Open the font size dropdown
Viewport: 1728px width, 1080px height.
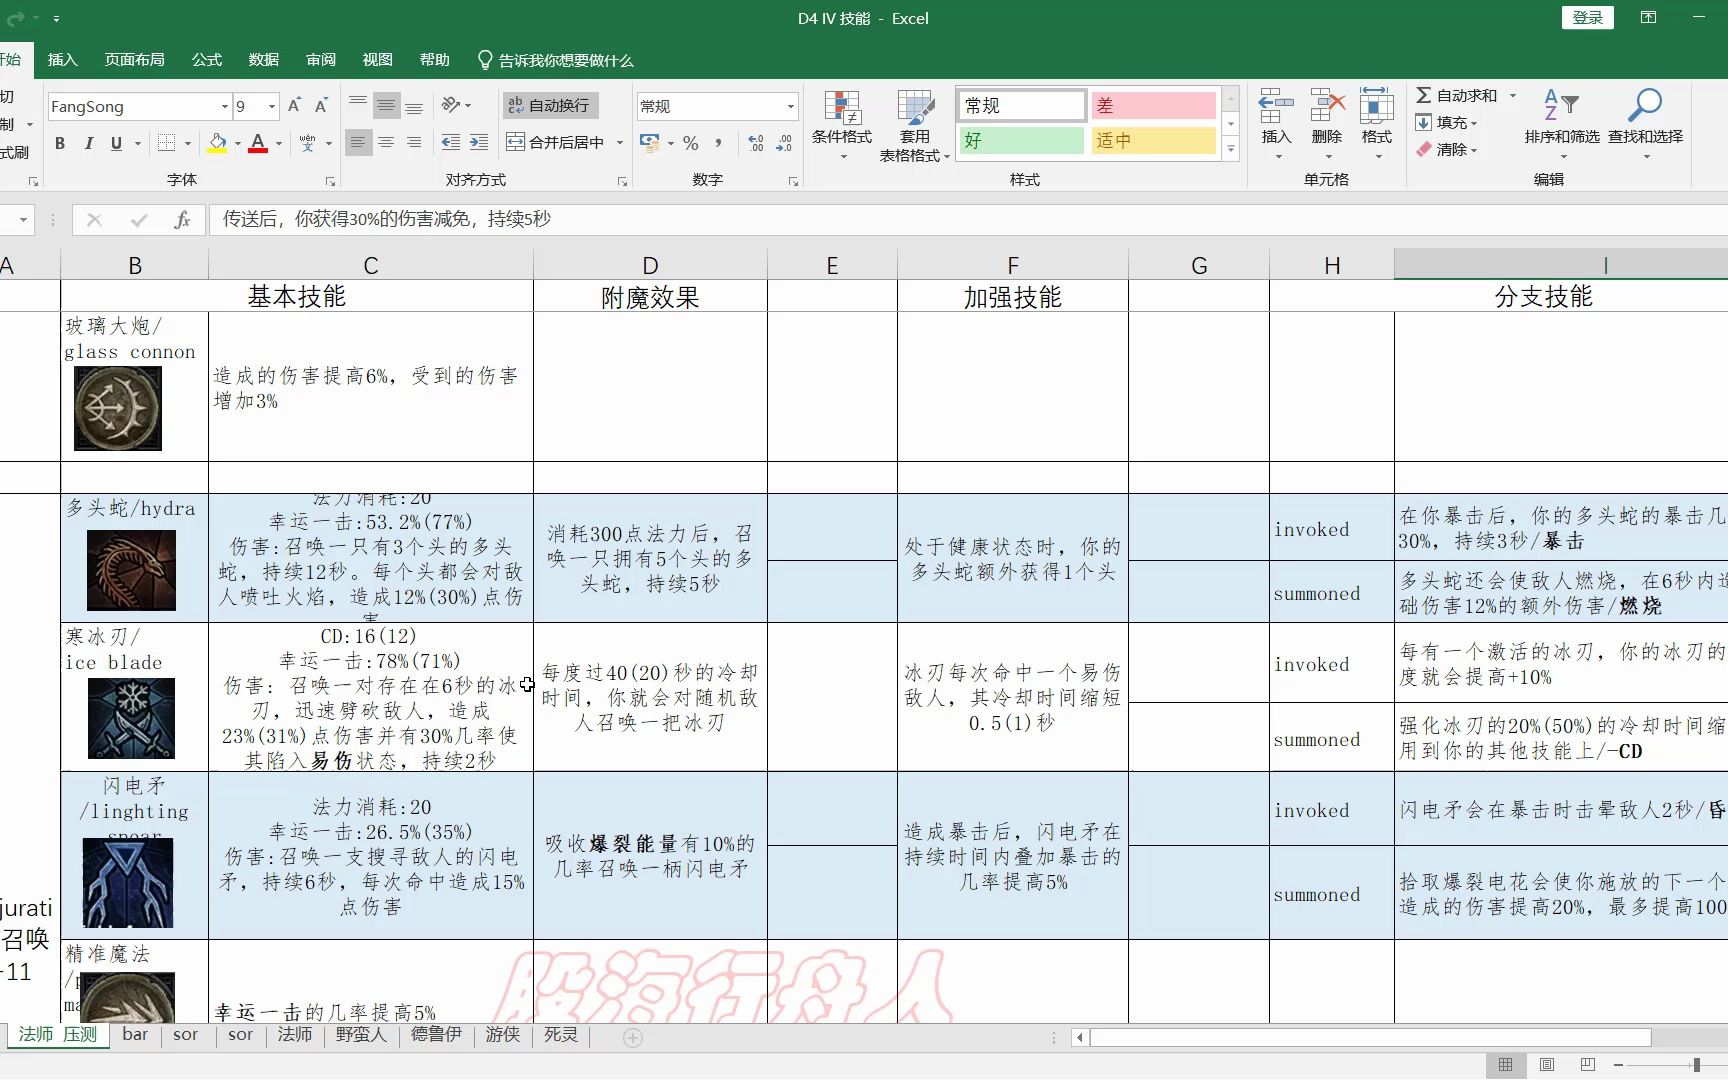(271, 106)
